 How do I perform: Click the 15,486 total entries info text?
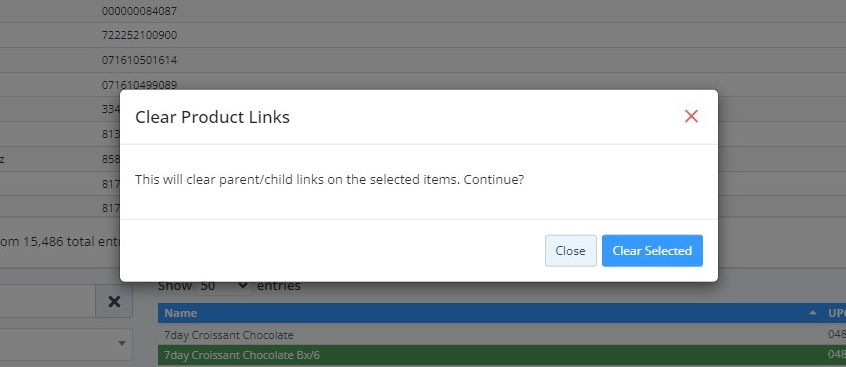[x=59, y=242]
